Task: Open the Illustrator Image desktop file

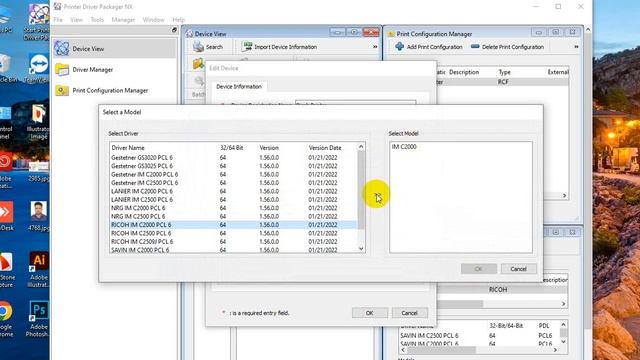Action: click(x=38, y=122)
